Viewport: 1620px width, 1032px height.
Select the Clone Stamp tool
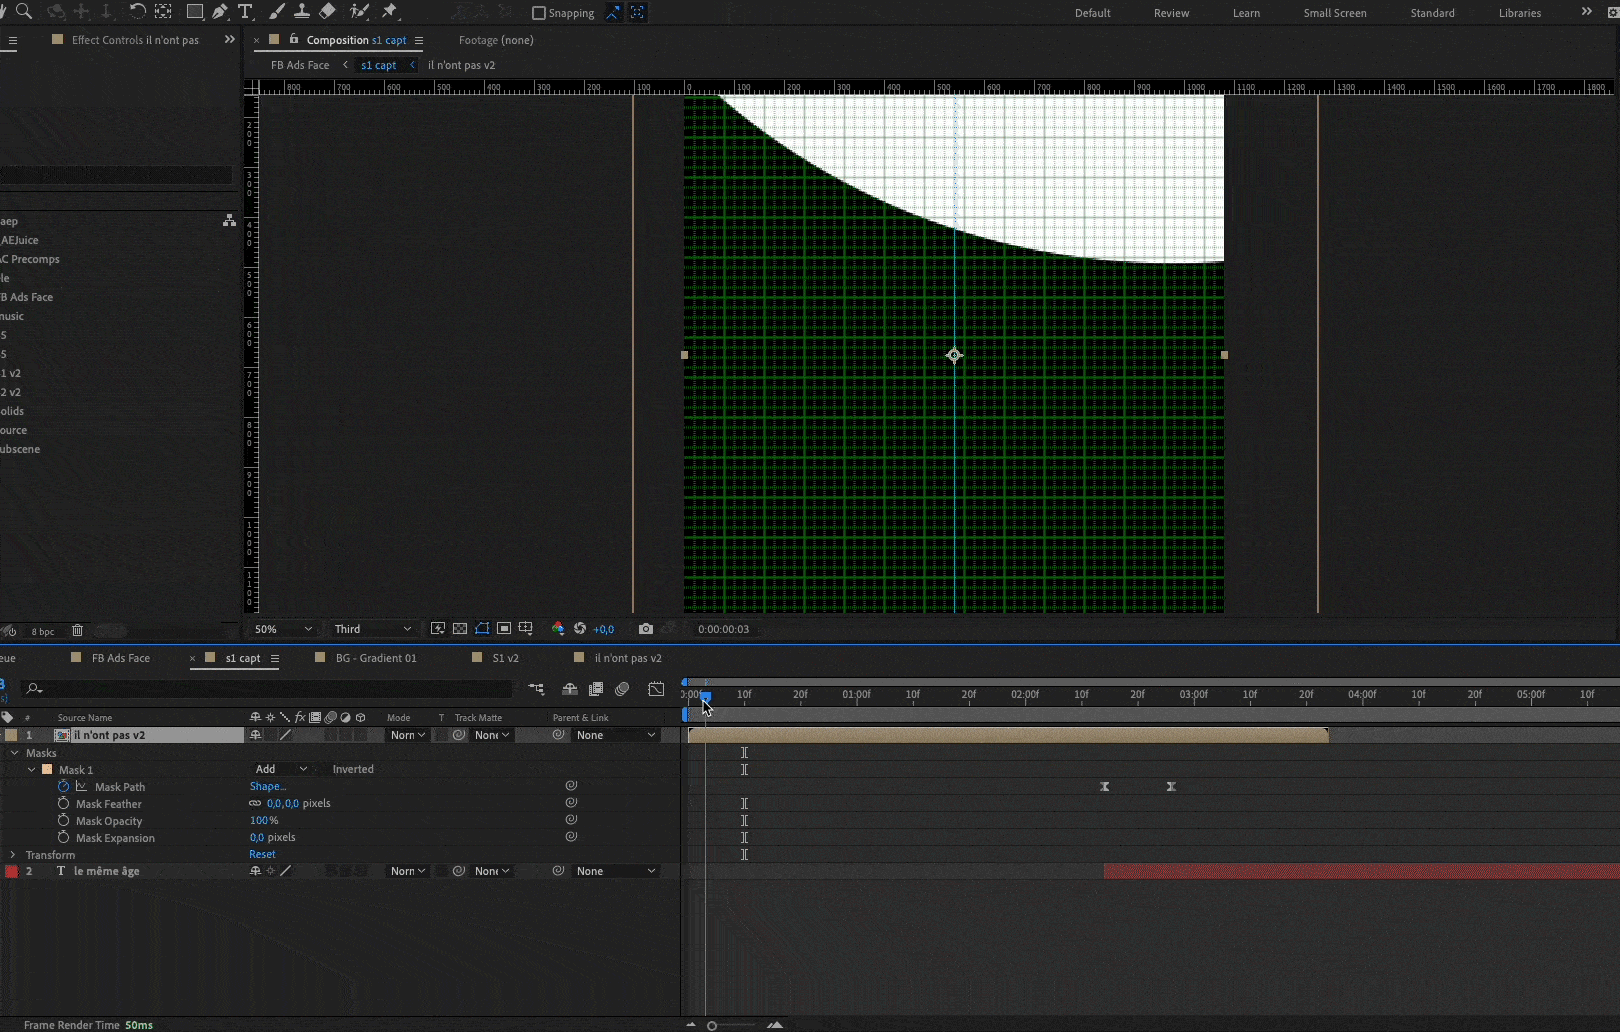(301, 12)
